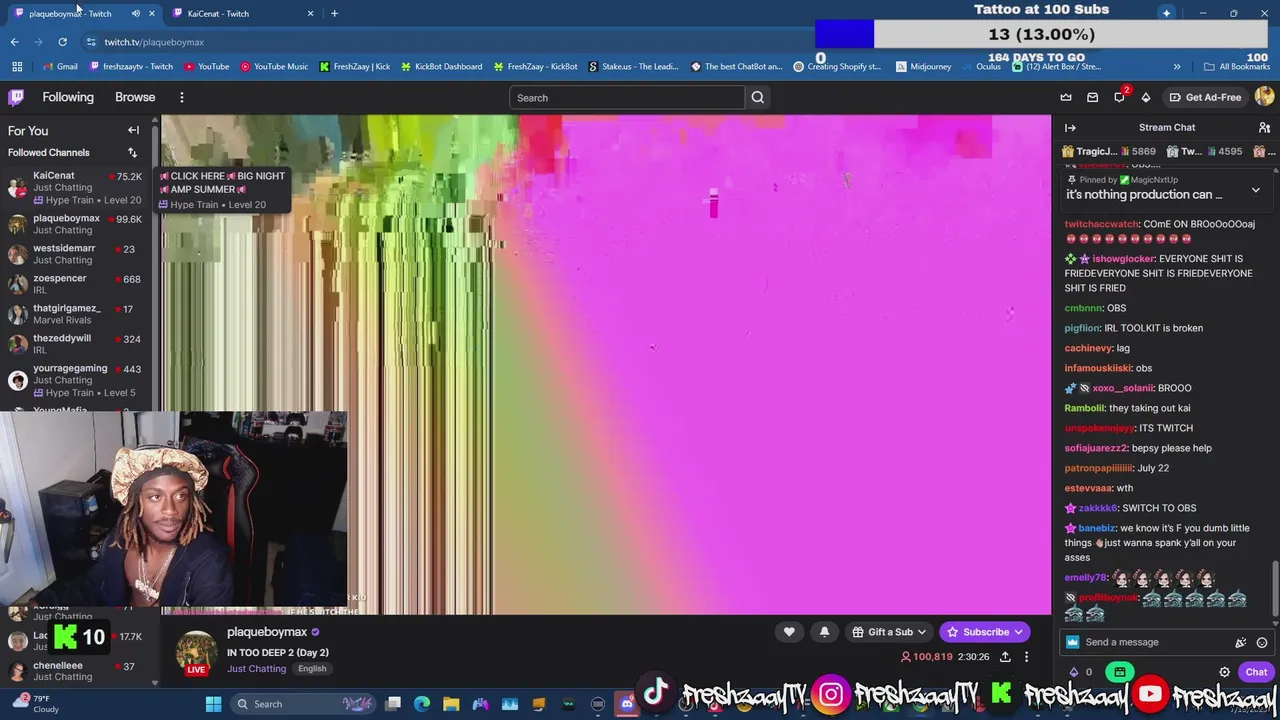Mute the plaqueboymax tab audio

pos(136,13)
